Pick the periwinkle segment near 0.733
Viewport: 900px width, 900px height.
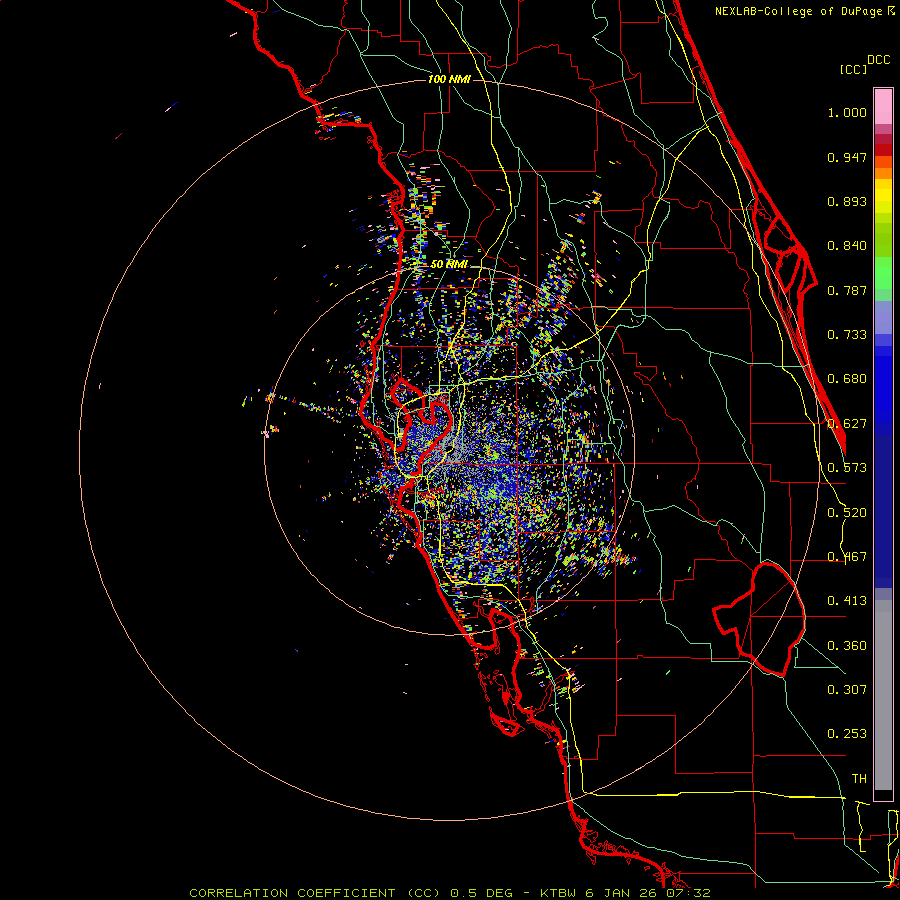tap(883, 318)
